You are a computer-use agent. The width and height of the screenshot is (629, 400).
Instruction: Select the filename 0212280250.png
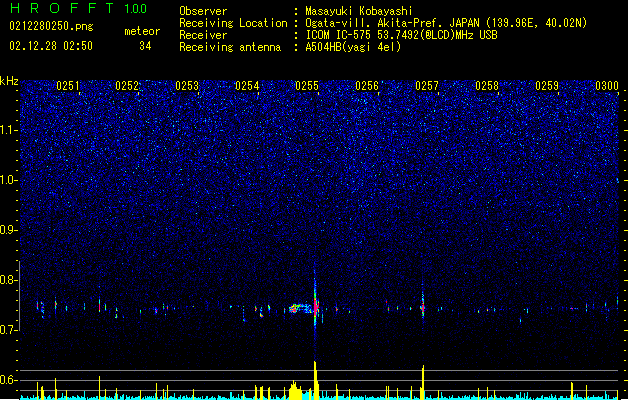[51, 26]
